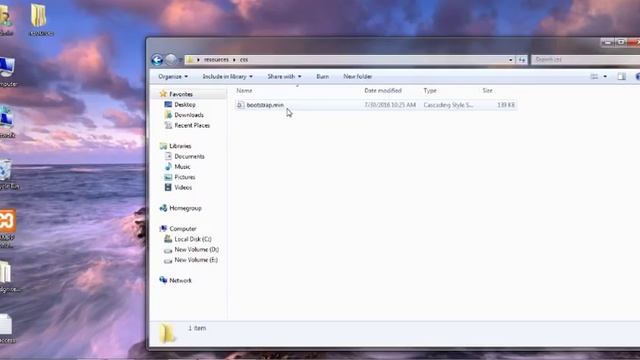Click the New Volume (D:) drive icon
This screenshot has width=640, height=360.
[x=168, y=250]
